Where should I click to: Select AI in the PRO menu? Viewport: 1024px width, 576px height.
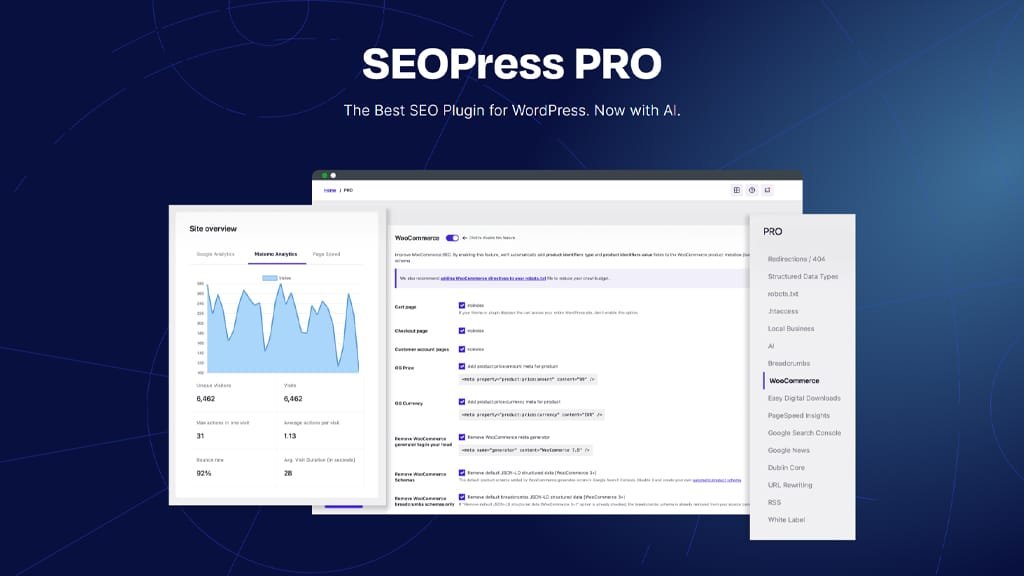pos(771,346)
